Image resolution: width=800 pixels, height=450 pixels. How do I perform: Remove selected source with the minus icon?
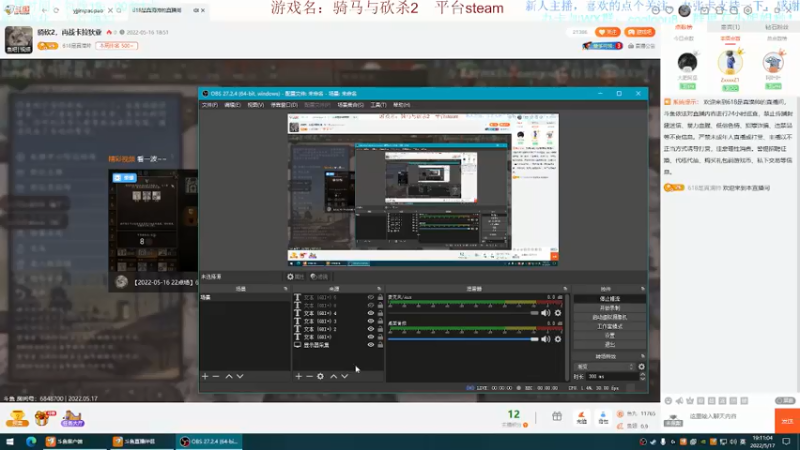click(x=309, y=377)
